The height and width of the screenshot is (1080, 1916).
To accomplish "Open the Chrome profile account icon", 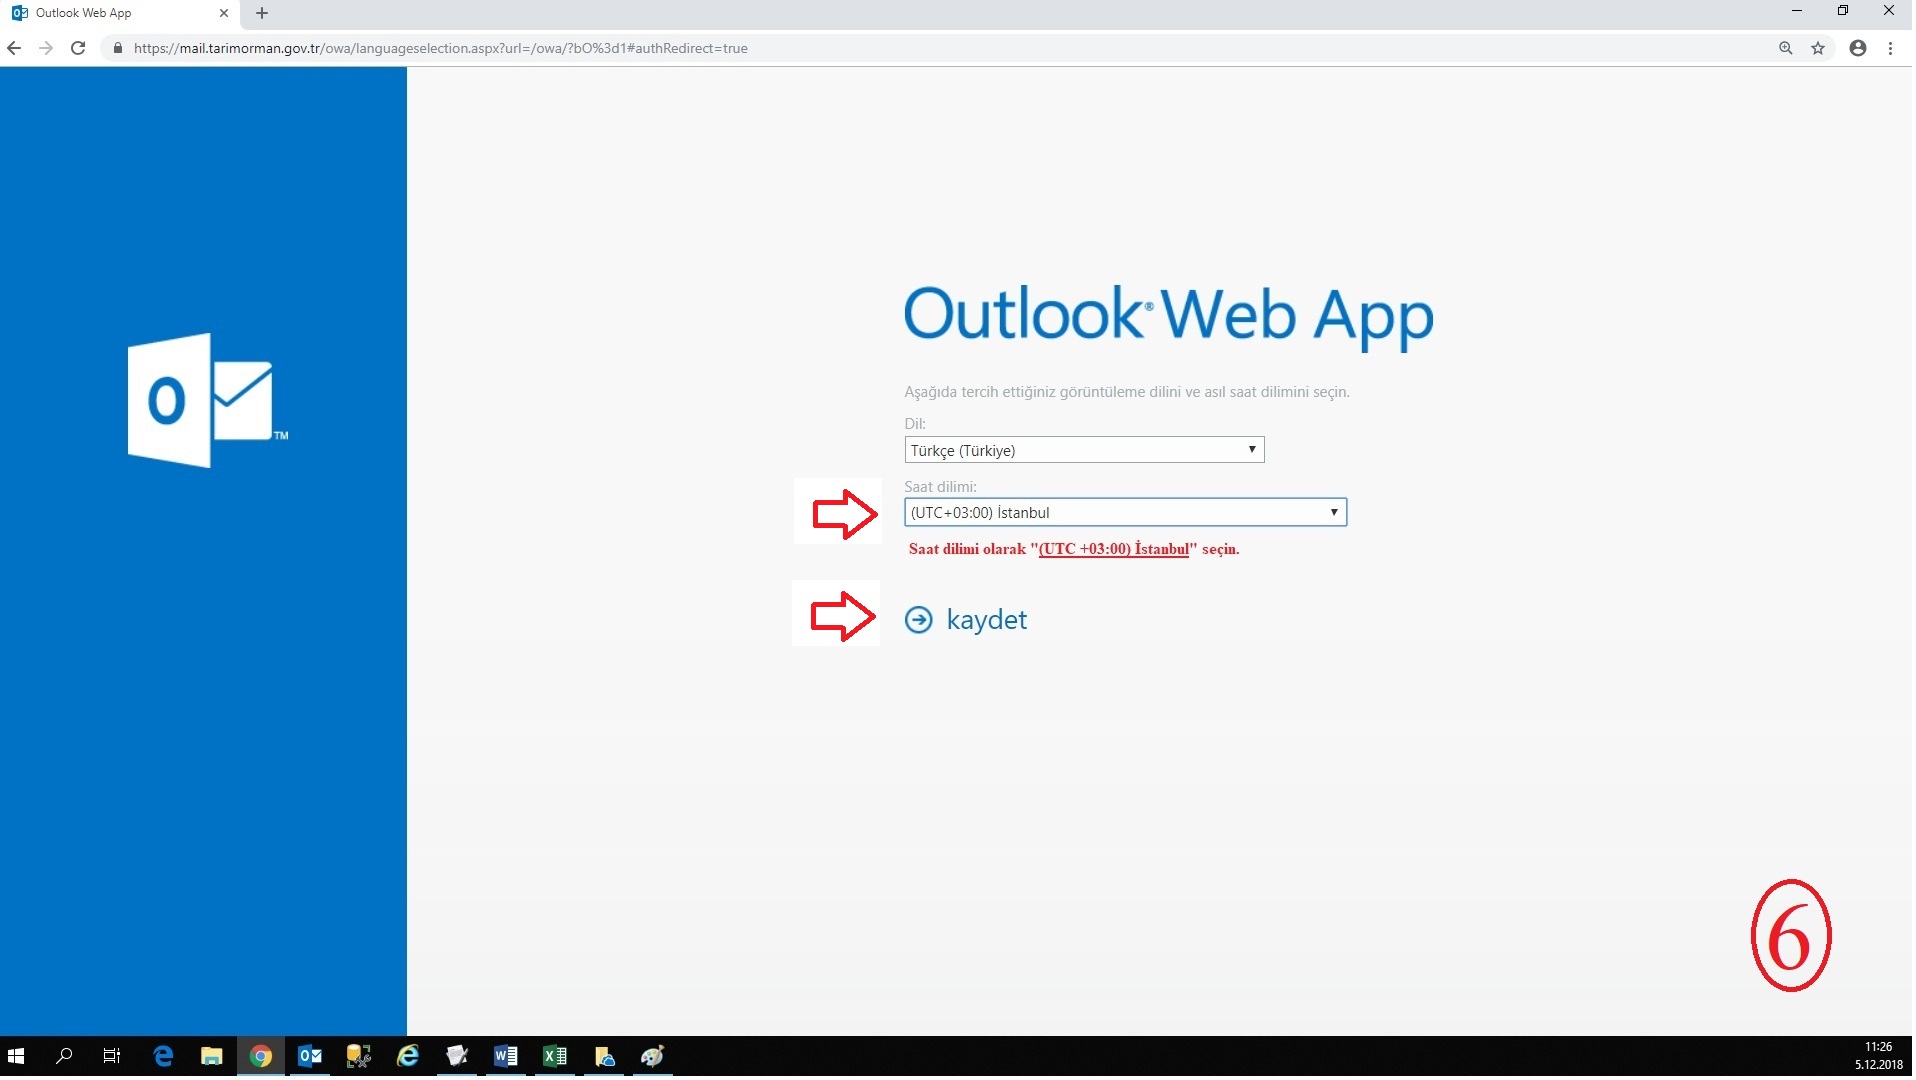I will coord(1857,48).
